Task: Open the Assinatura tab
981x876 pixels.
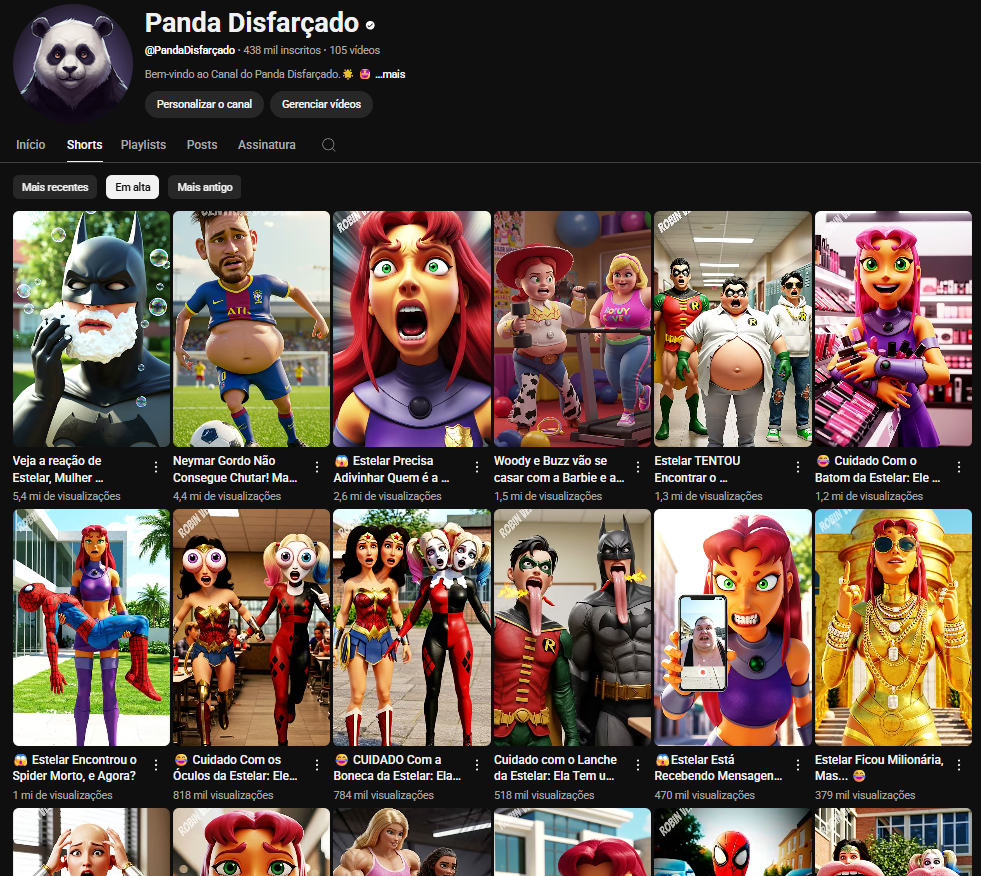Action: point(267,145)
